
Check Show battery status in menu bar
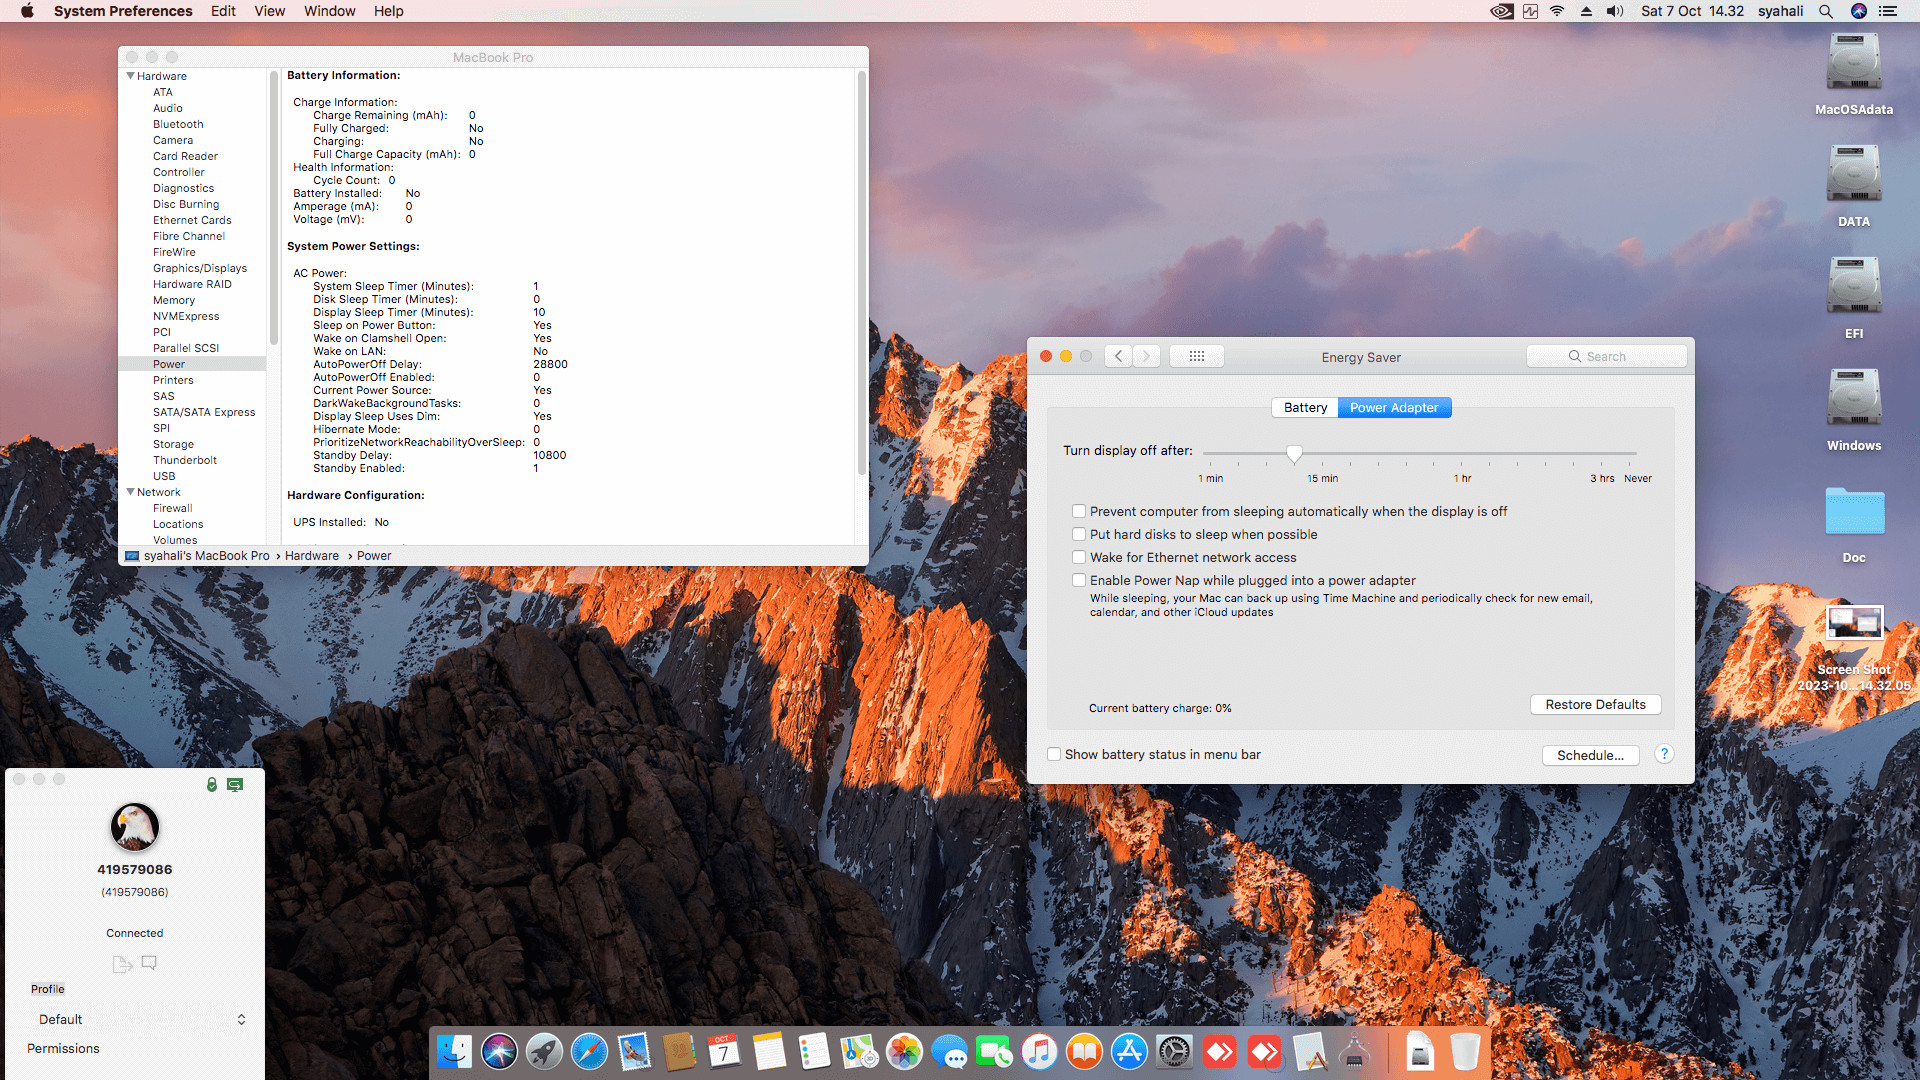(x=1054, y=754)
